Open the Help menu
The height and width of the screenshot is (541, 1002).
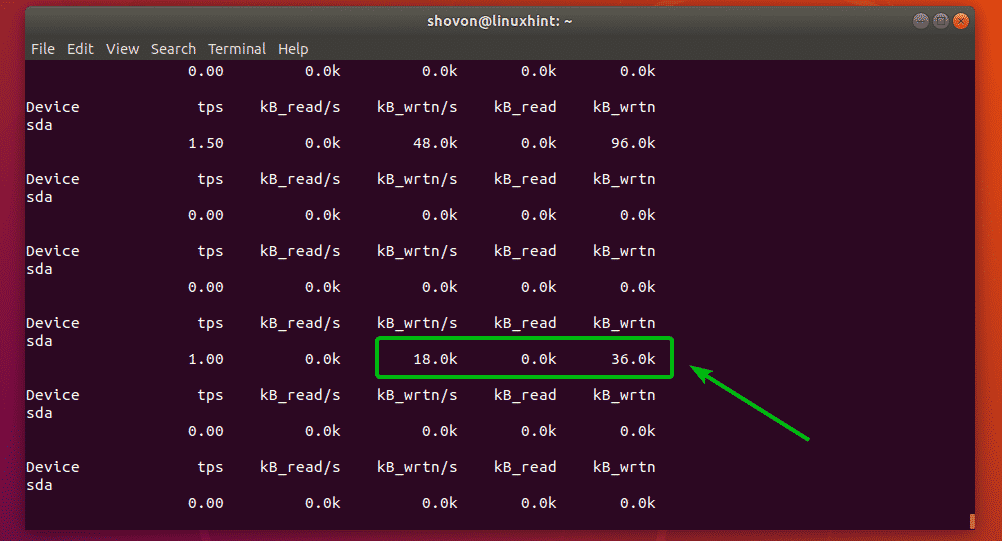tap(293, 49)
